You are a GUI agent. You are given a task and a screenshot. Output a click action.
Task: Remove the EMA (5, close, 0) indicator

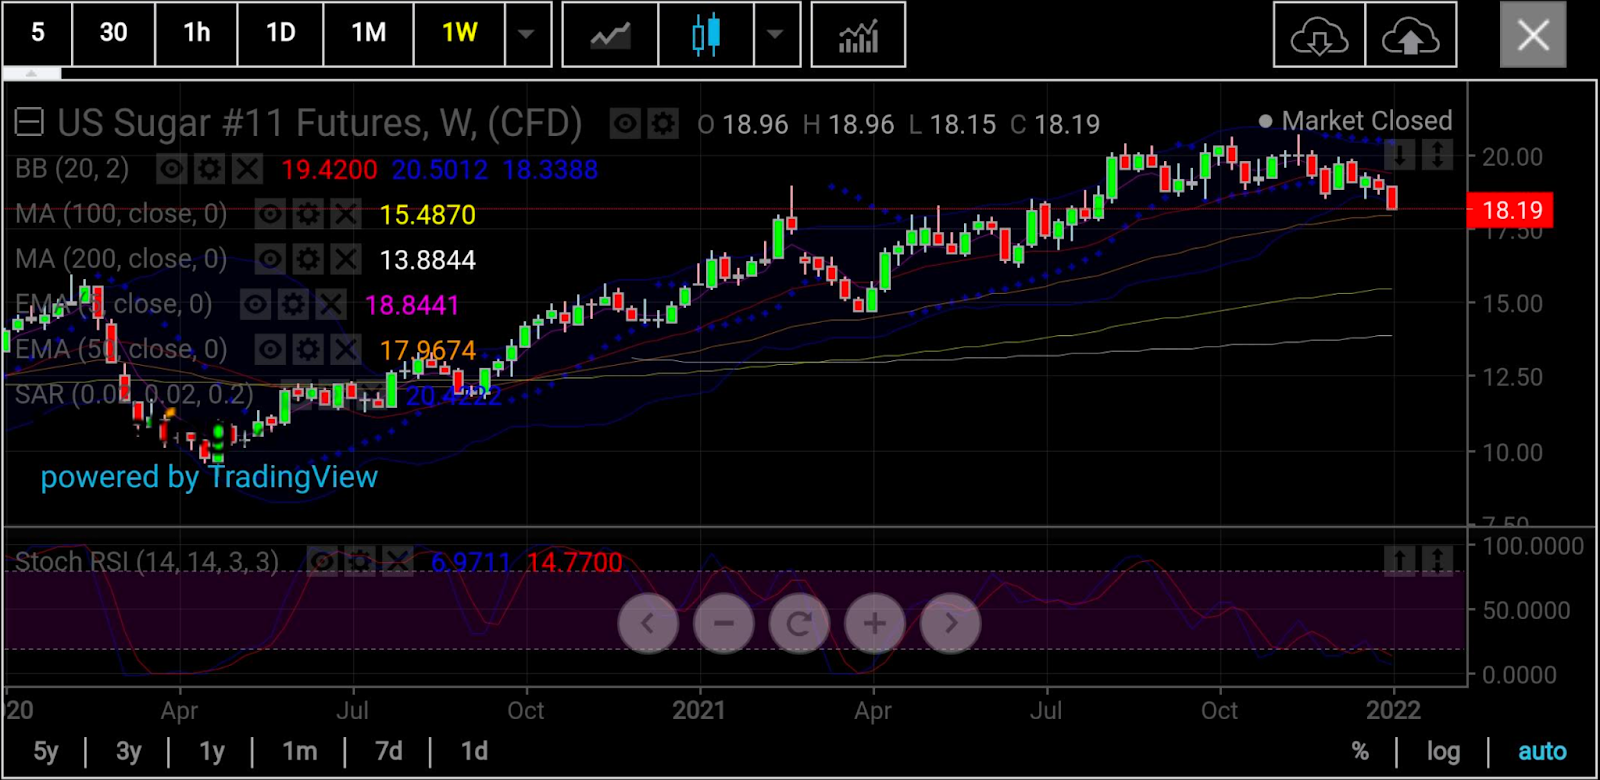[x=330, y=305]
